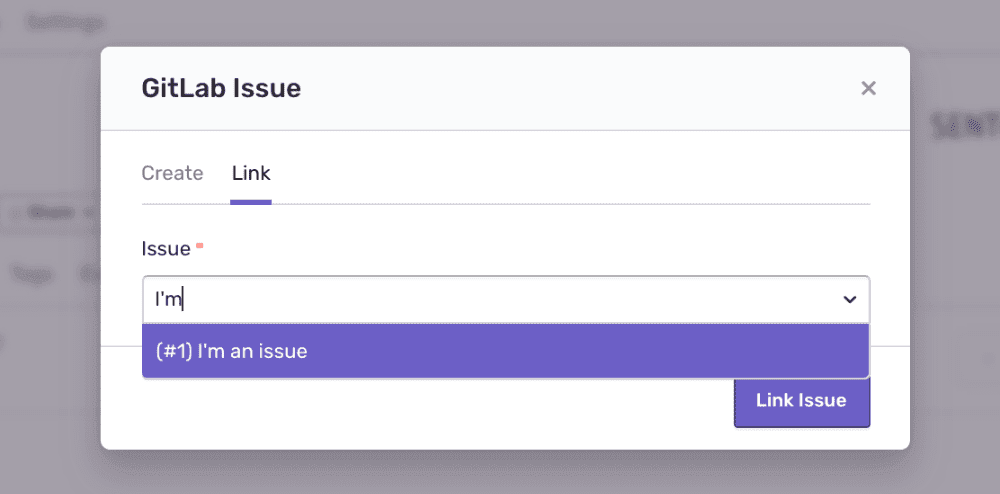
Task: Click the GitLab Issue dialog title
Action: pos(221,88)
